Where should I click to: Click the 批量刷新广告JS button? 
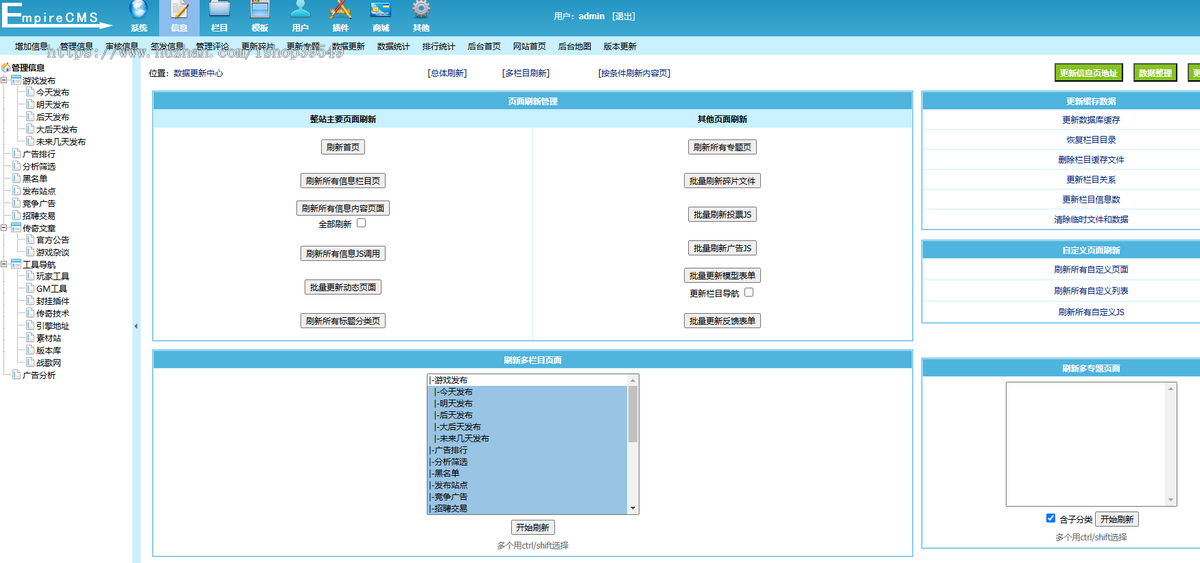(x=723, y=248)
